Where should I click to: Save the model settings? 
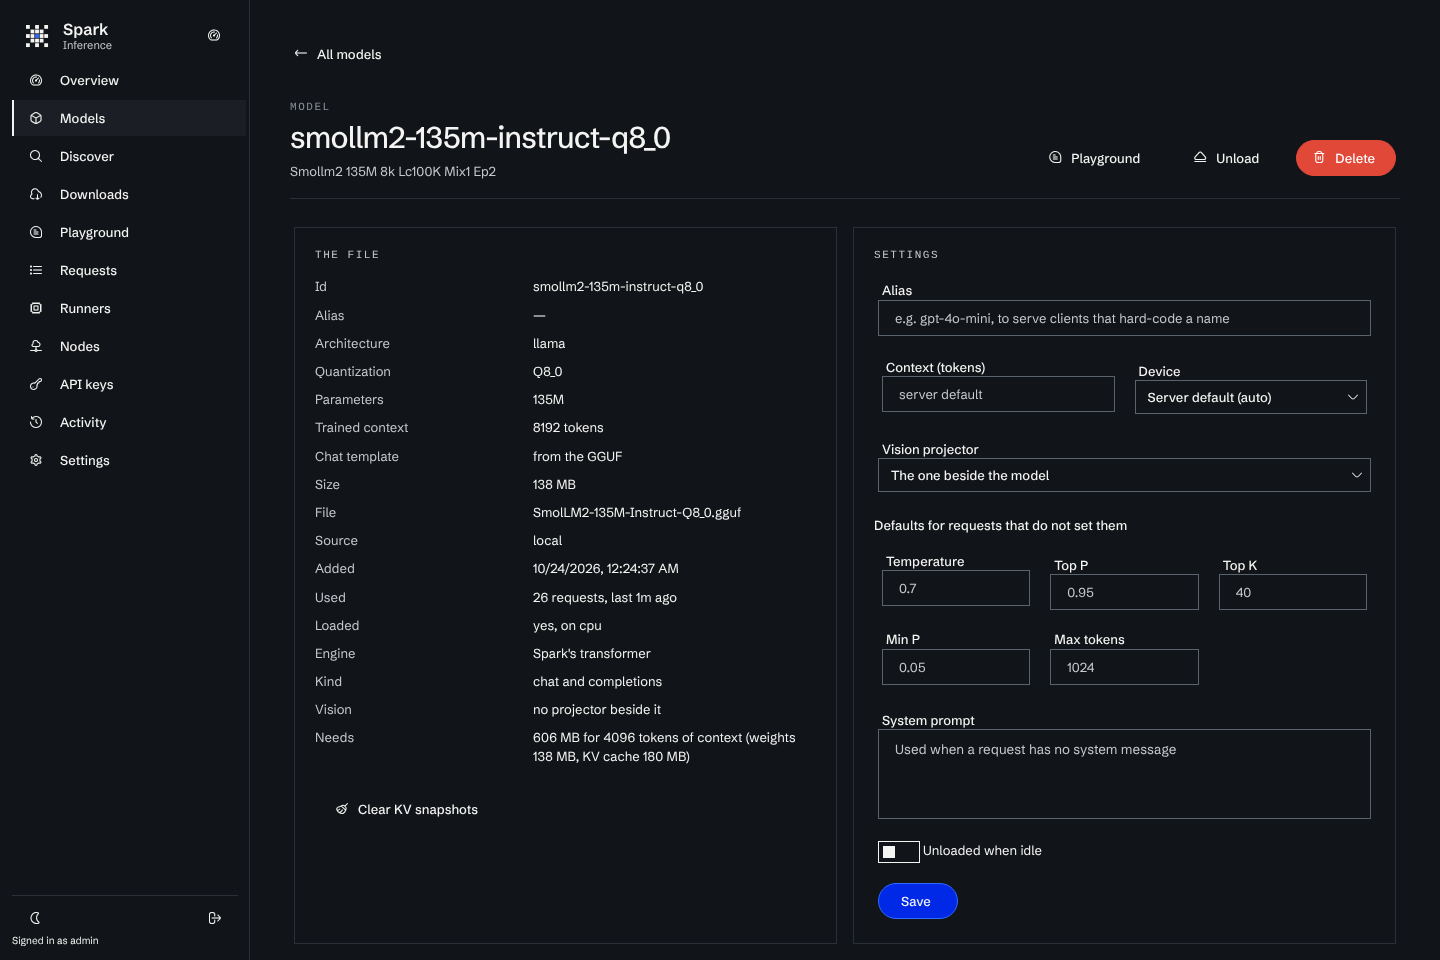(917, 901)
